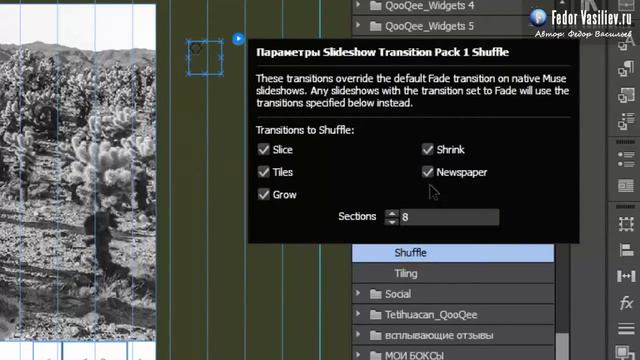Click the Newspaper checkbox label text
Image resolution: width=640 pixels, height=360 pixels.
pos(462,172)
